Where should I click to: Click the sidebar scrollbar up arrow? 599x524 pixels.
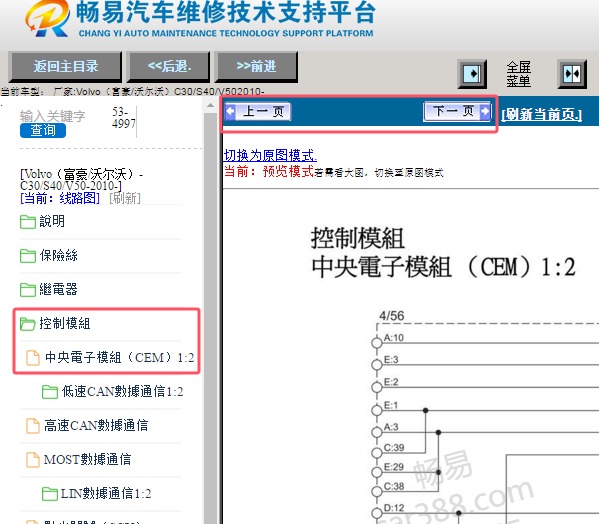(210, 105)
